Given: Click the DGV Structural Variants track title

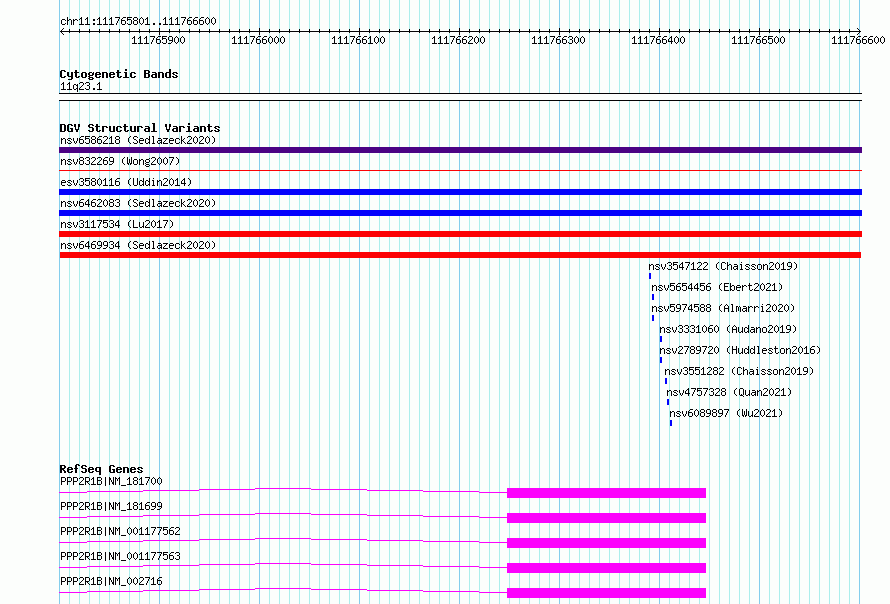Looking at the screenshot, I should point(140,128).
